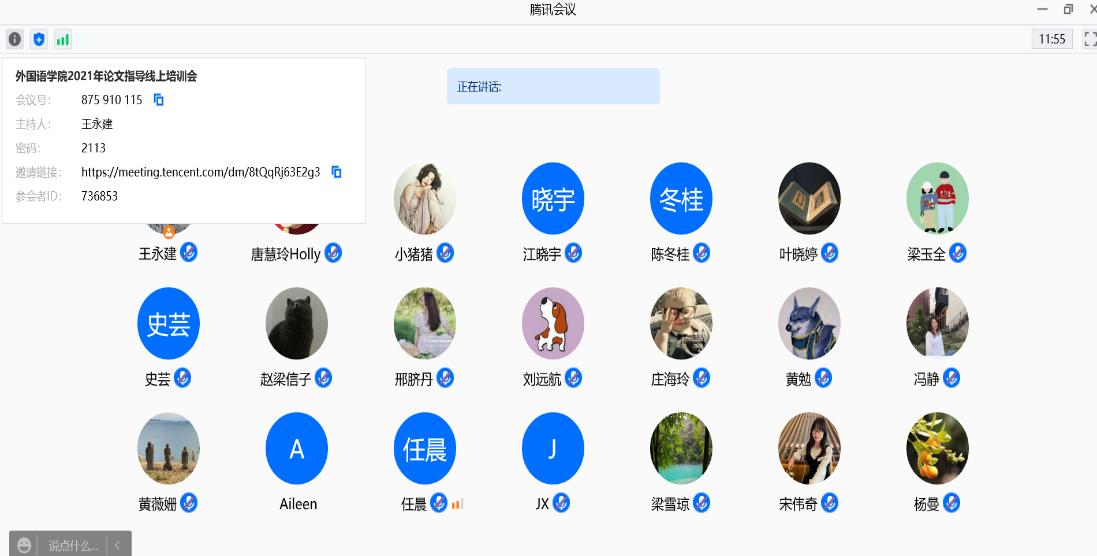Select the 陈冬桂 participant avatar

click(x=681, y=199)
